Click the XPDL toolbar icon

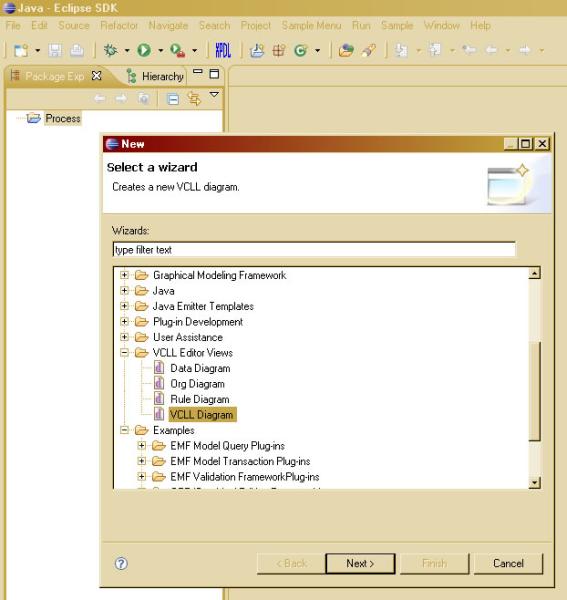tap(223, 50)
